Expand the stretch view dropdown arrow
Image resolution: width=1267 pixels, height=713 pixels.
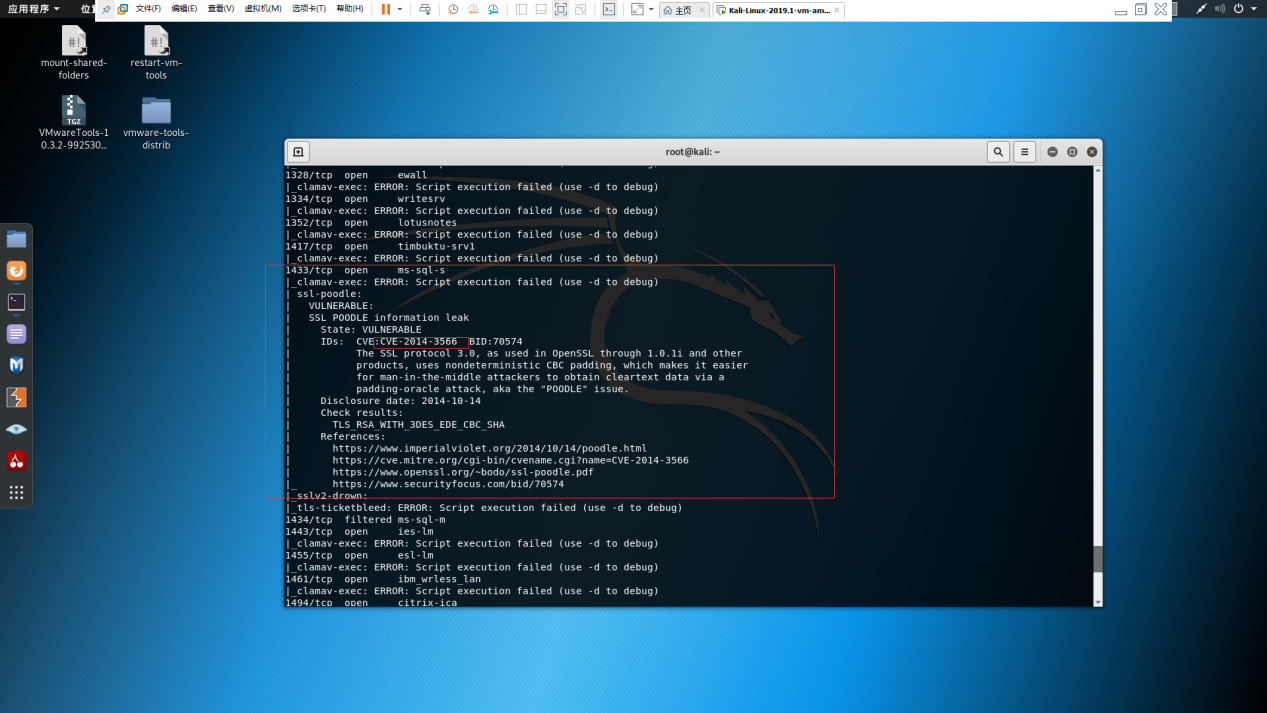click(x=651, y=9)
